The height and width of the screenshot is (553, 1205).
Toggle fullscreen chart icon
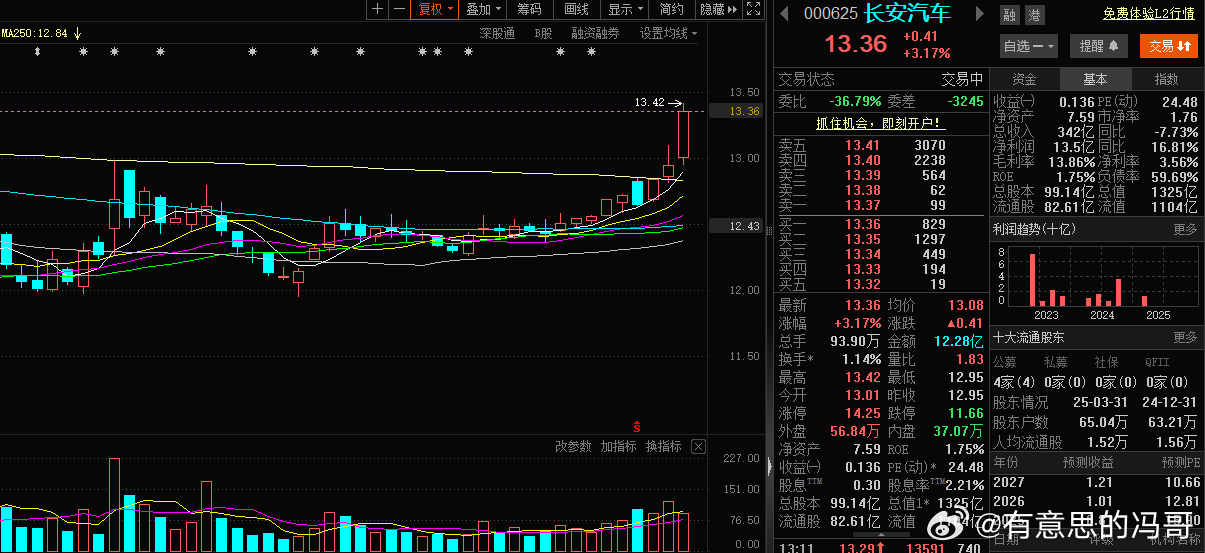(753, 9)
